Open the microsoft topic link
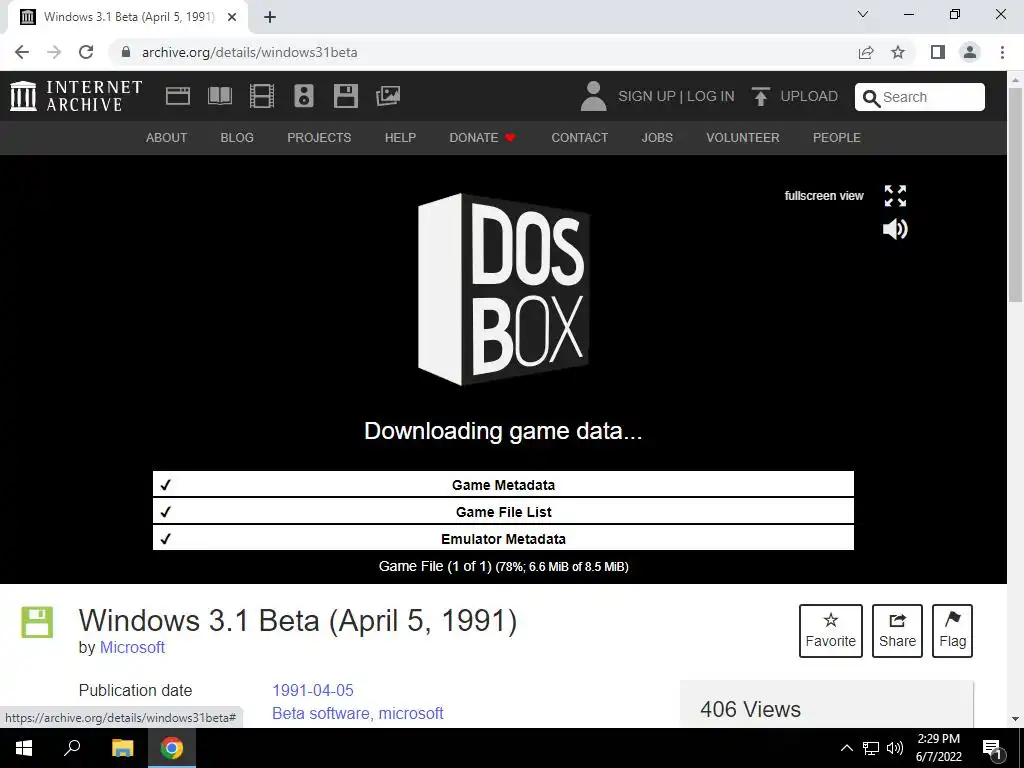Image resolution: width=1024 pixels, height=768 pixels. coord(411,713)
